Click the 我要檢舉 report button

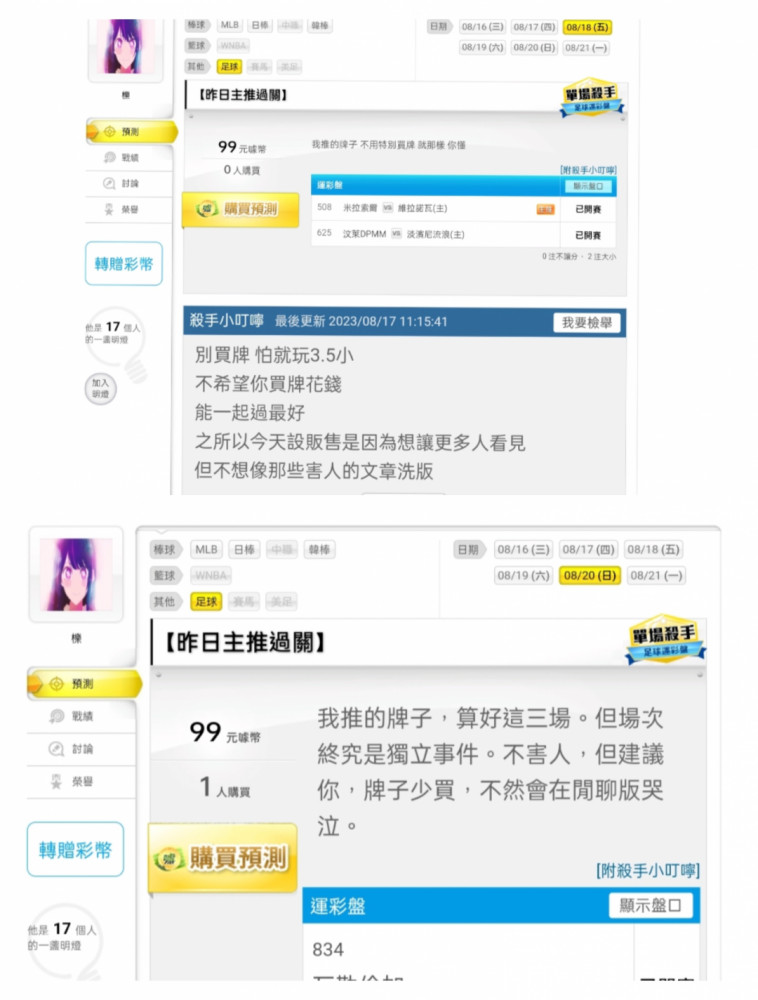pos(587,323)
